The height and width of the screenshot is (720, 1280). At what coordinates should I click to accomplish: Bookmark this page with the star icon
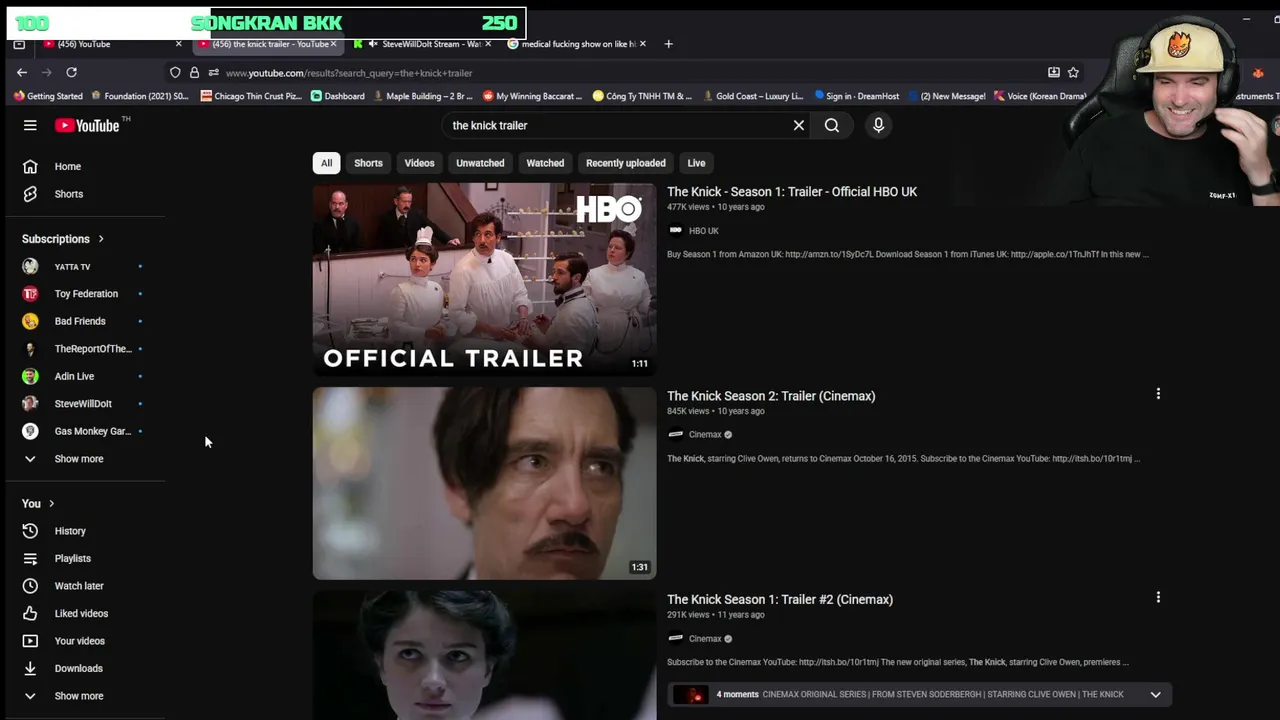(x=1073, y=72)
